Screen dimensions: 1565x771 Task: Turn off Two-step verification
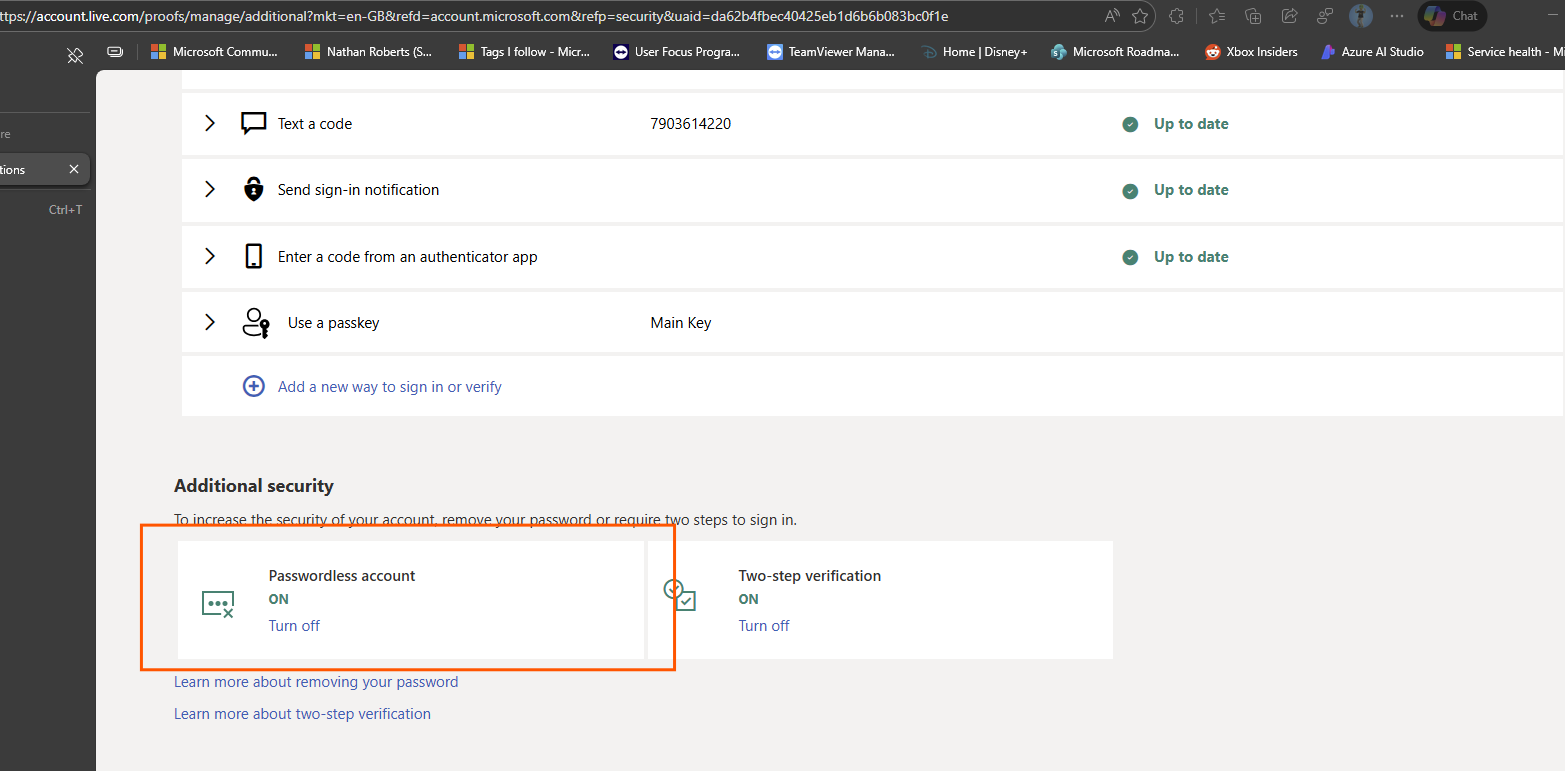tap(764, 625)
